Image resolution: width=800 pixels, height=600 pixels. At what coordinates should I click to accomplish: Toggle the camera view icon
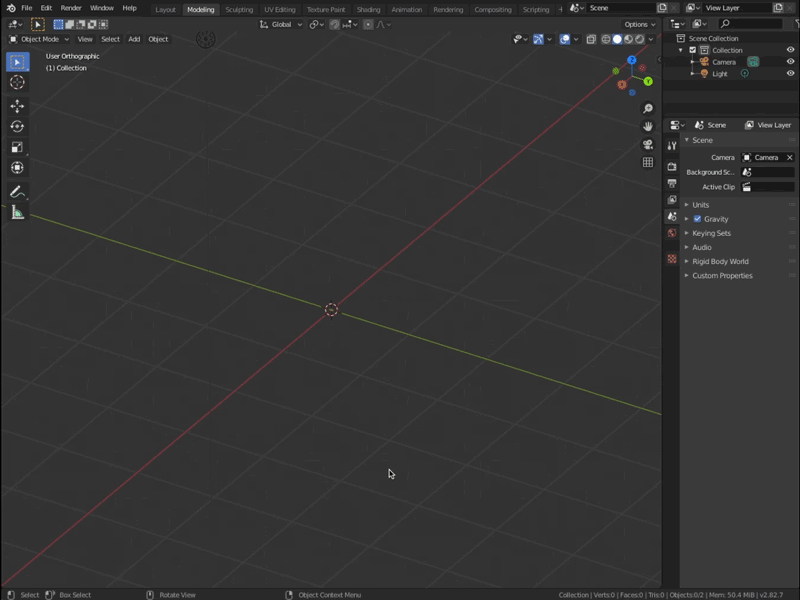(x=648, y=144)
